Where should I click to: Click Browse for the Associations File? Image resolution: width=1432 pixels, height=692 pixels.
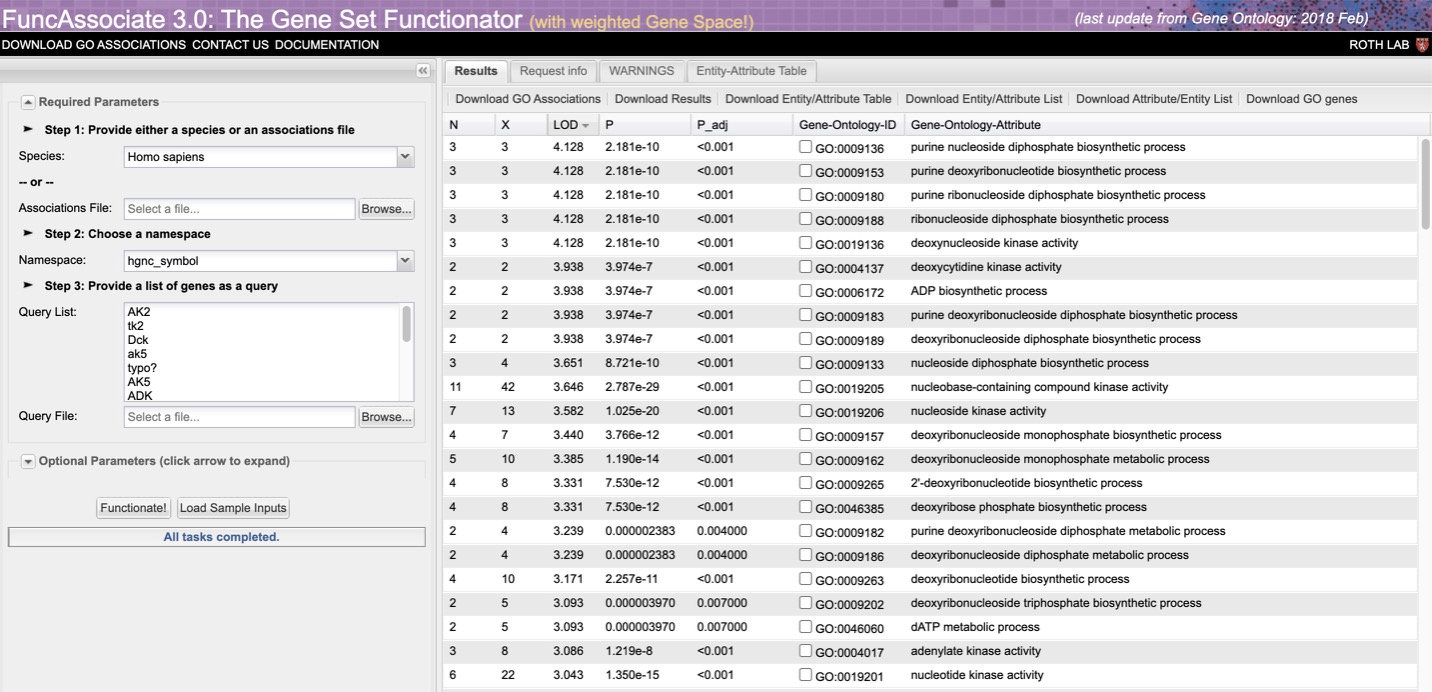pyautogui.click(x=386, y=209)
